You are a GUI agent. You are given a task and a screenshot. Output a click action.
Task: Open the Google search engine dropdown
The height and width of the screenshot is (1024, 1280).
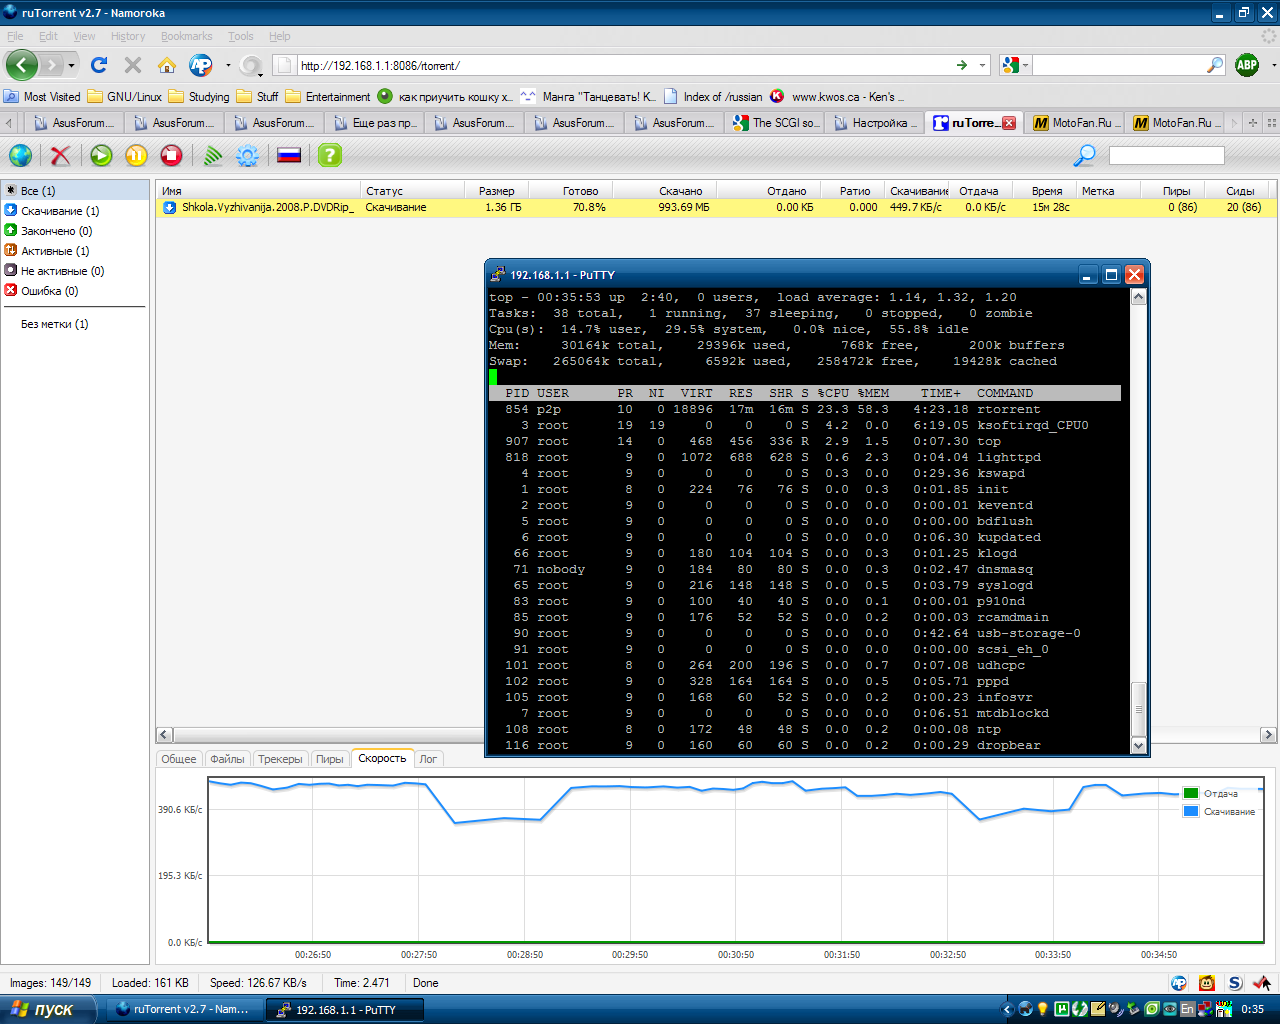(1015, 65)
